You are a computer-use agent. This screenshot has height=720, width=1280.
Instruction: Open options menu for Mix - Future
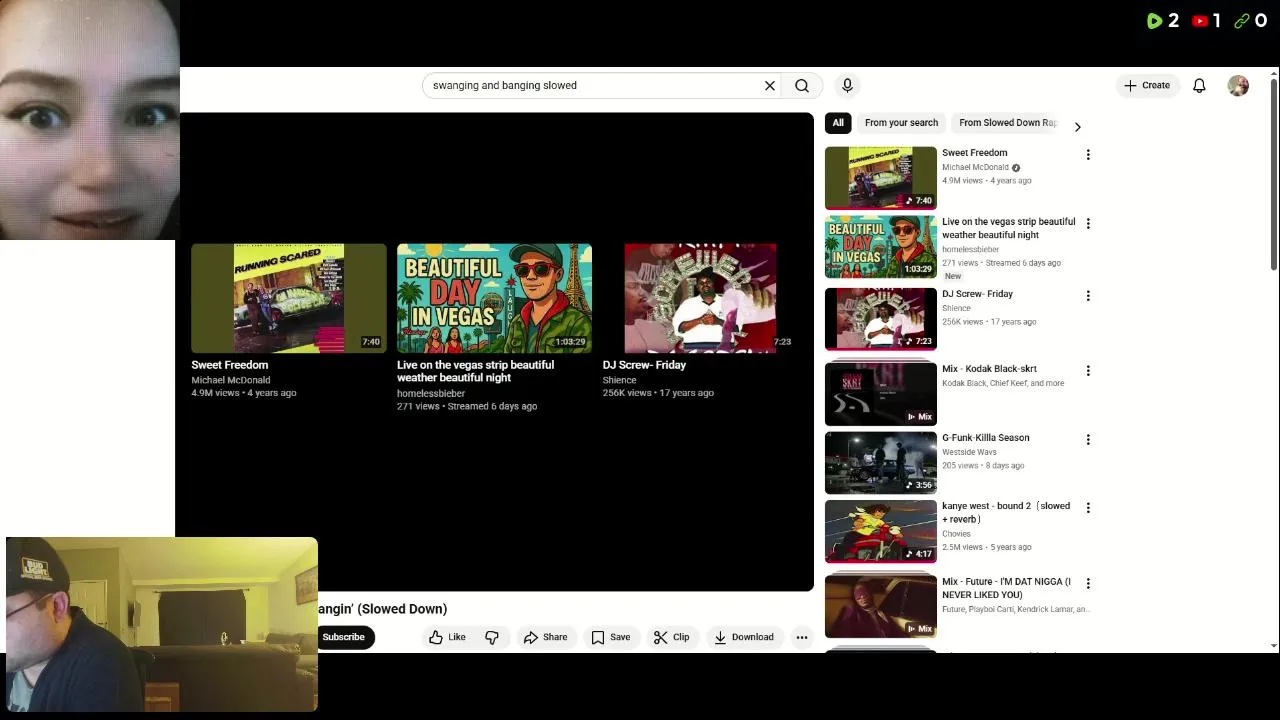pyautogui.click(x=1088, y=584)
